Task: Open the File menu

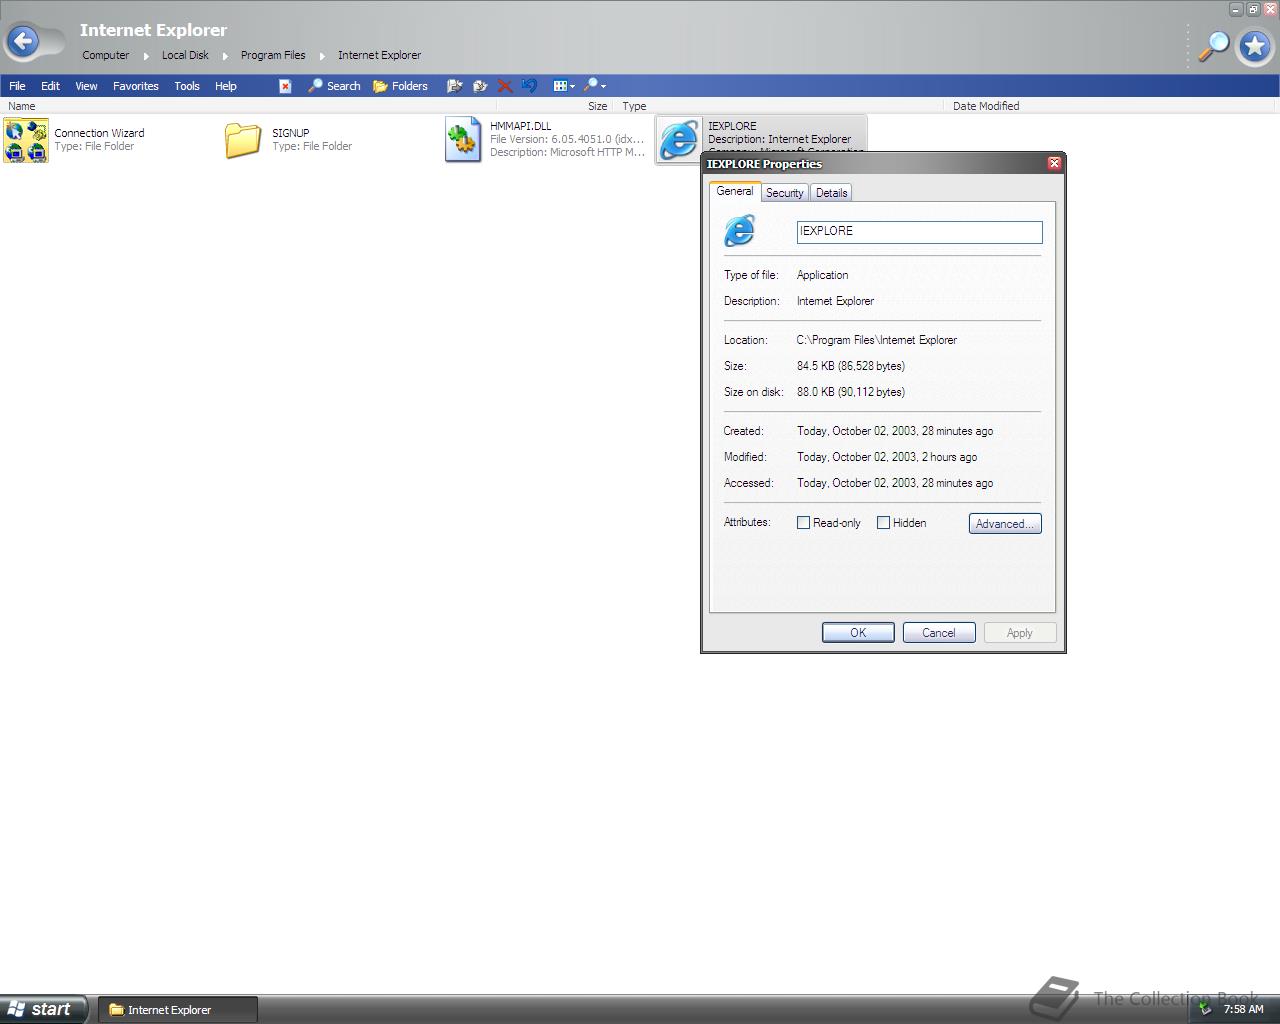Action: (17, 86)
